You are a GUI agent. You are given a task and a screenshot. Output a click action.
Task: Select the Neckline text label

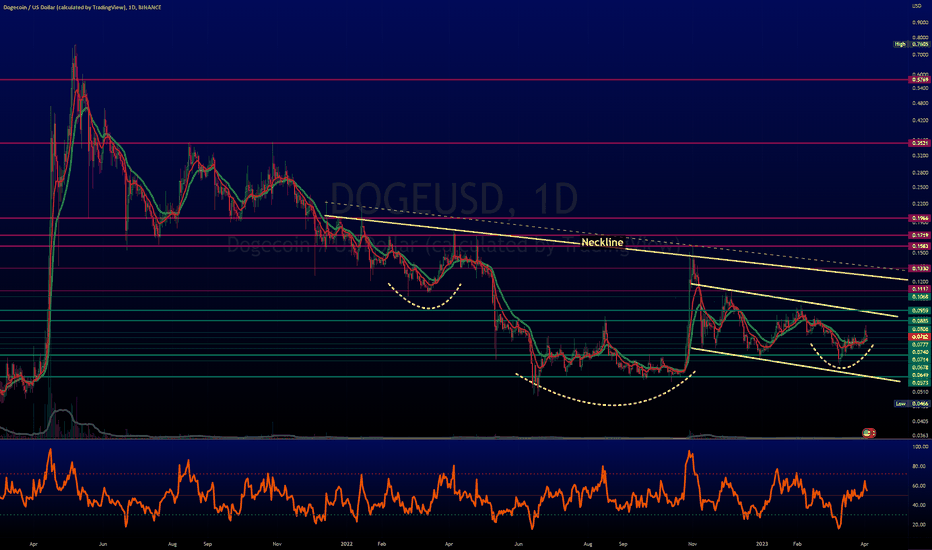click(602, 242)
